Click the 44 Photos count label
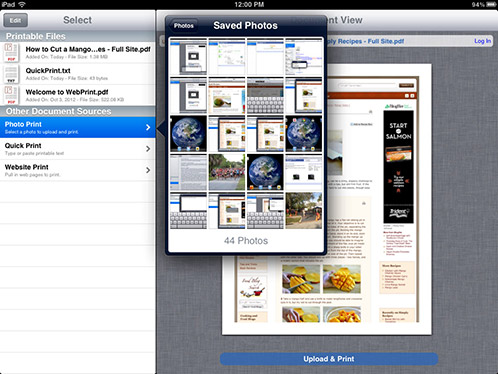Image resolution: width=498 pixels, height=374 pixels. 246,241
